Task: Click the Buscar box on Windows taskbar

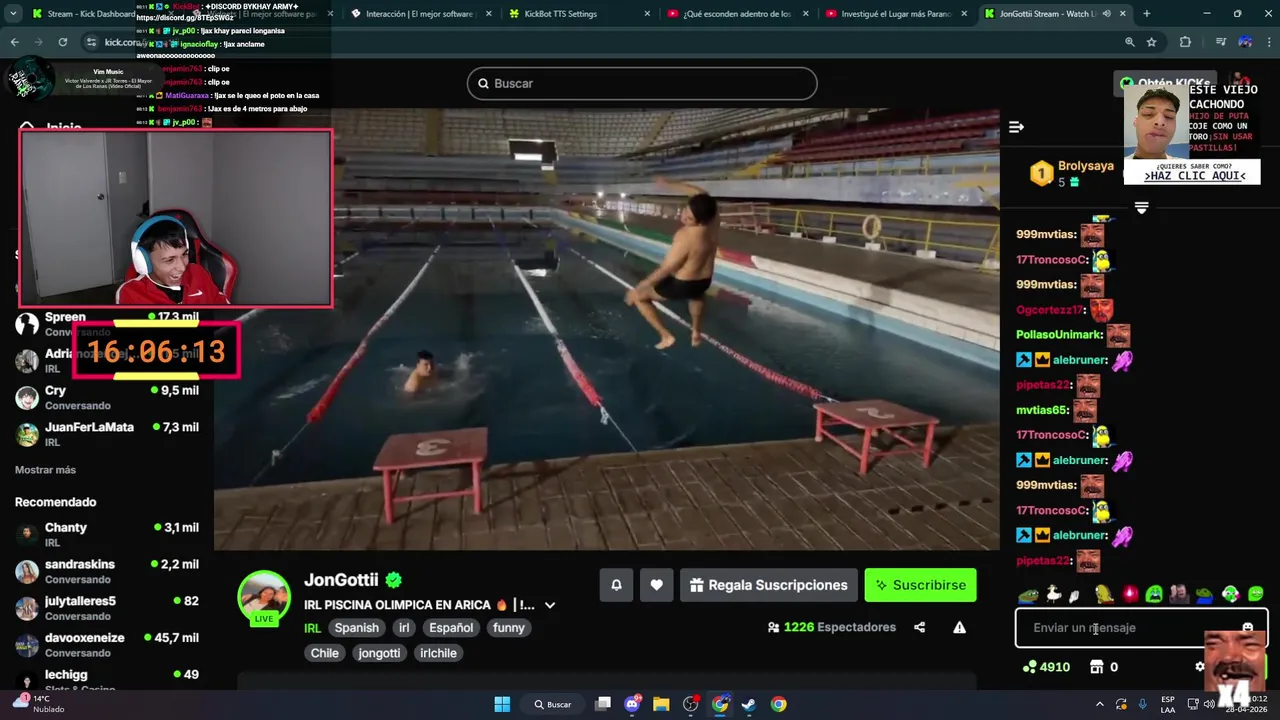Action: (x=553, y=704)
